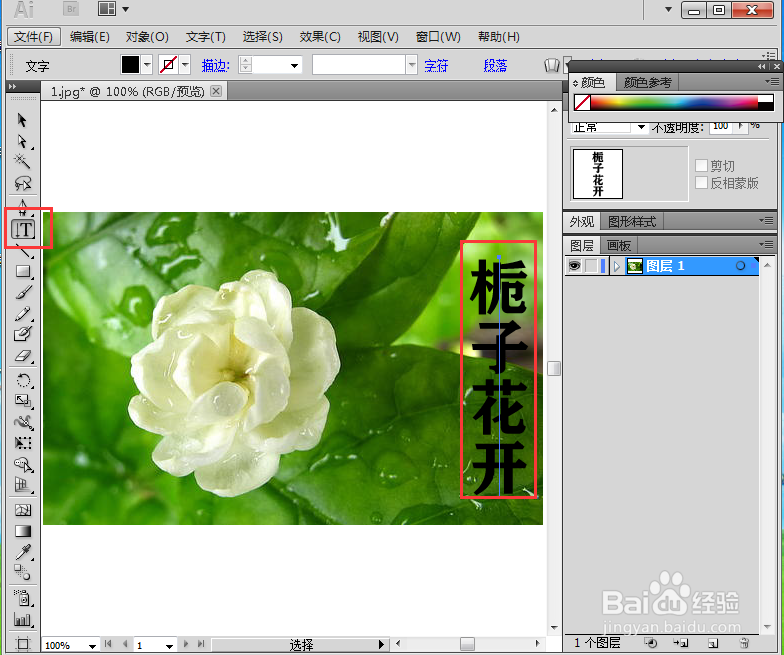Screen dimensions: 784x655
Task: Go to first artboard button
Action: pyautogui.click(x=108, y=644)
